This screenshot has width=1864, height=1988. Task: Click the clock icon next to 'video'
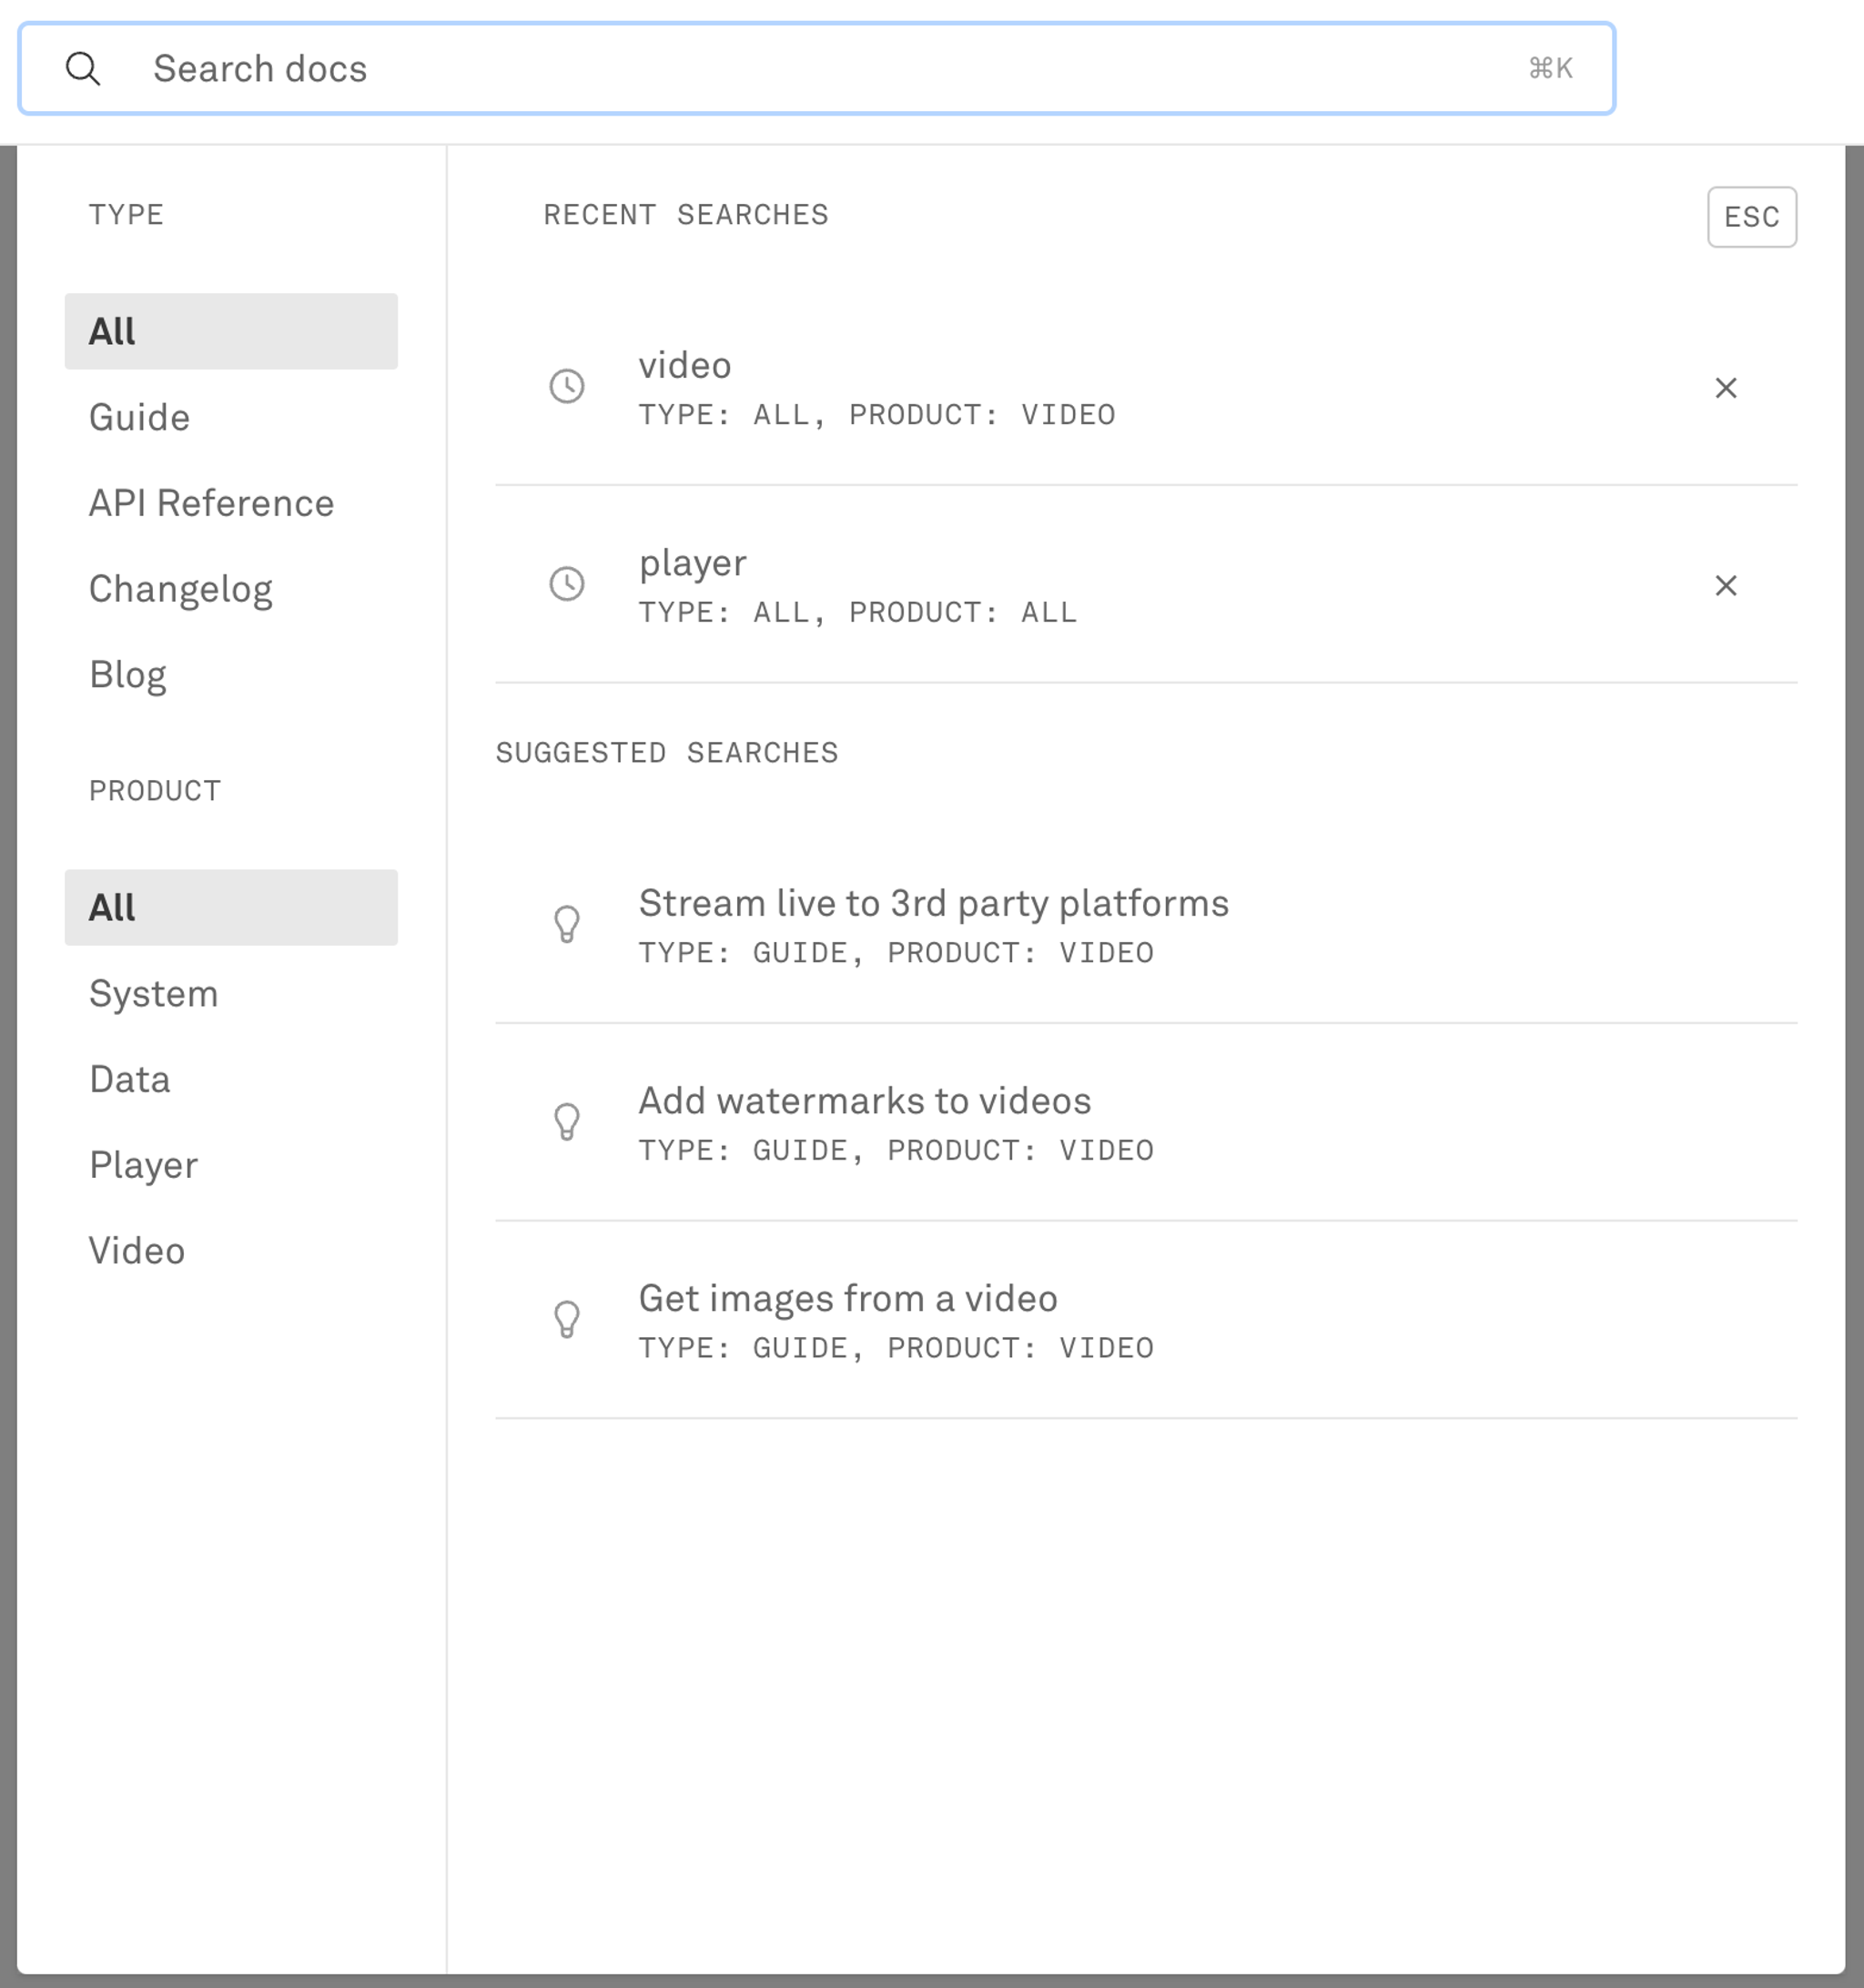tap(567, 386)
